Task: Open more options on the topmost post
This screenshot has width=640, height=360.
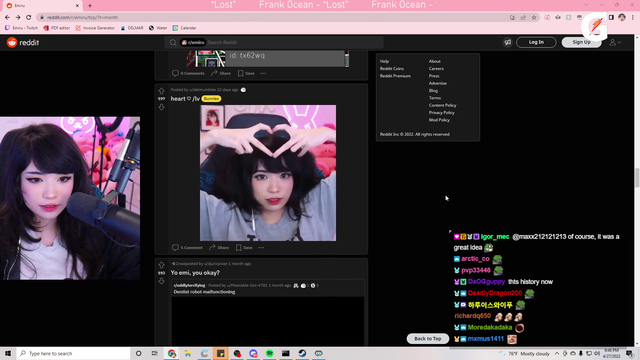Action: (263, 73)
